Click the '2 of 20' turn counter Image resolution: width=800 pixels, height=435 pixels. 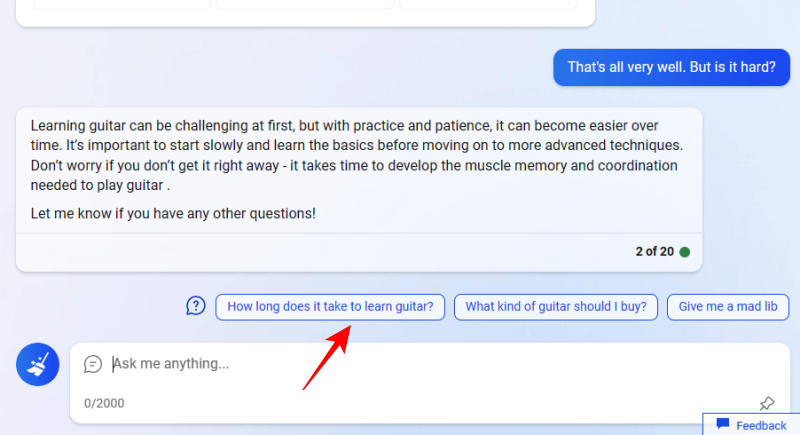tap(654, 252)
